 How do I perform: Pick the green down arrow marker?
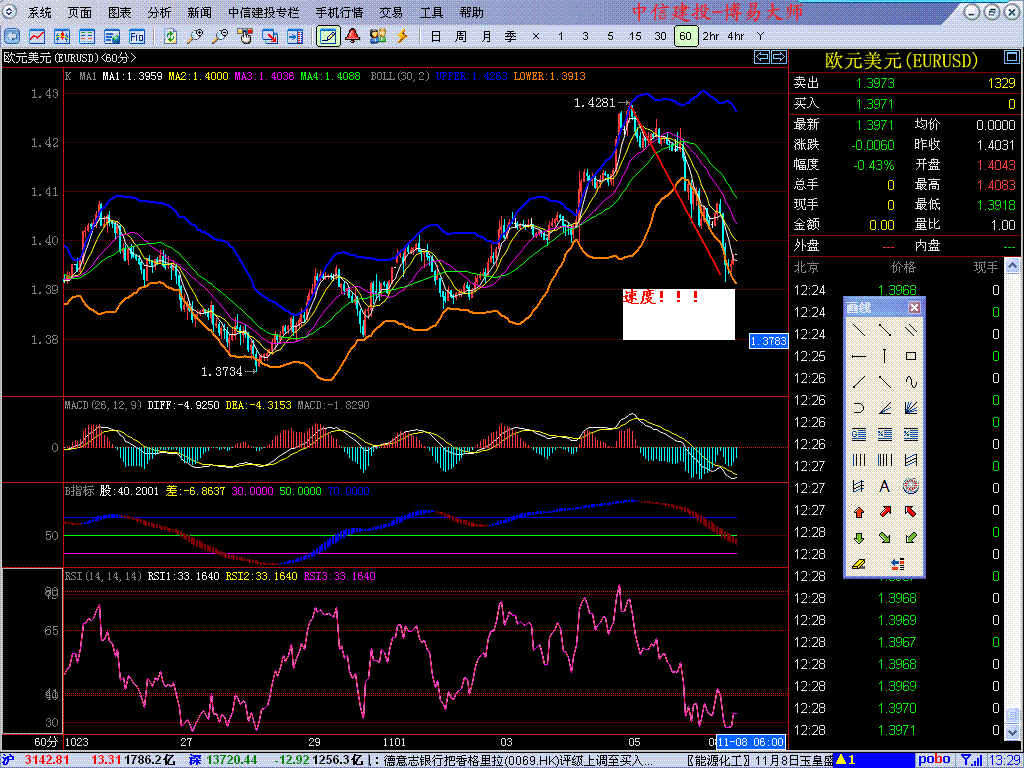point(859,538)
